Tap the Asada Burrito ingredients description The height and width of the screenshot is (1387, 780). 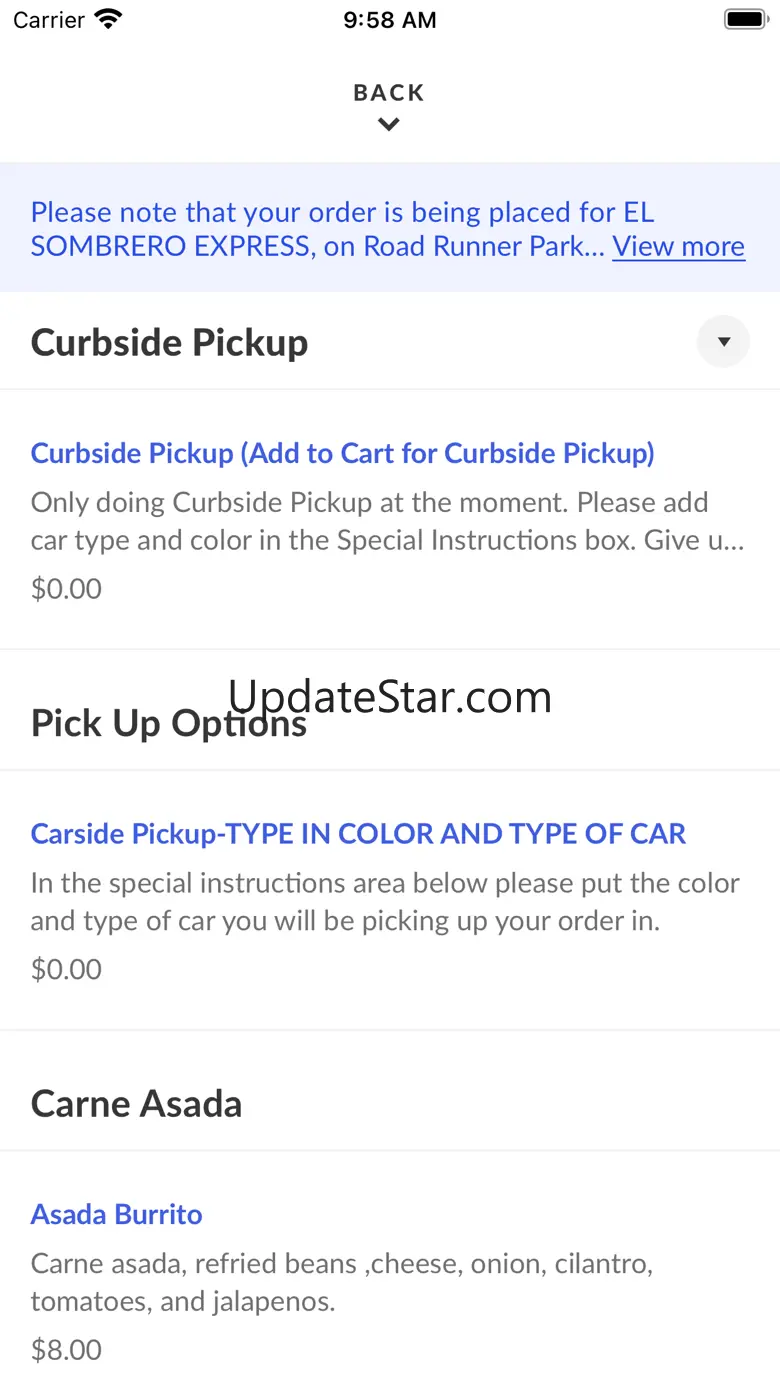[x=342, y=1283]
